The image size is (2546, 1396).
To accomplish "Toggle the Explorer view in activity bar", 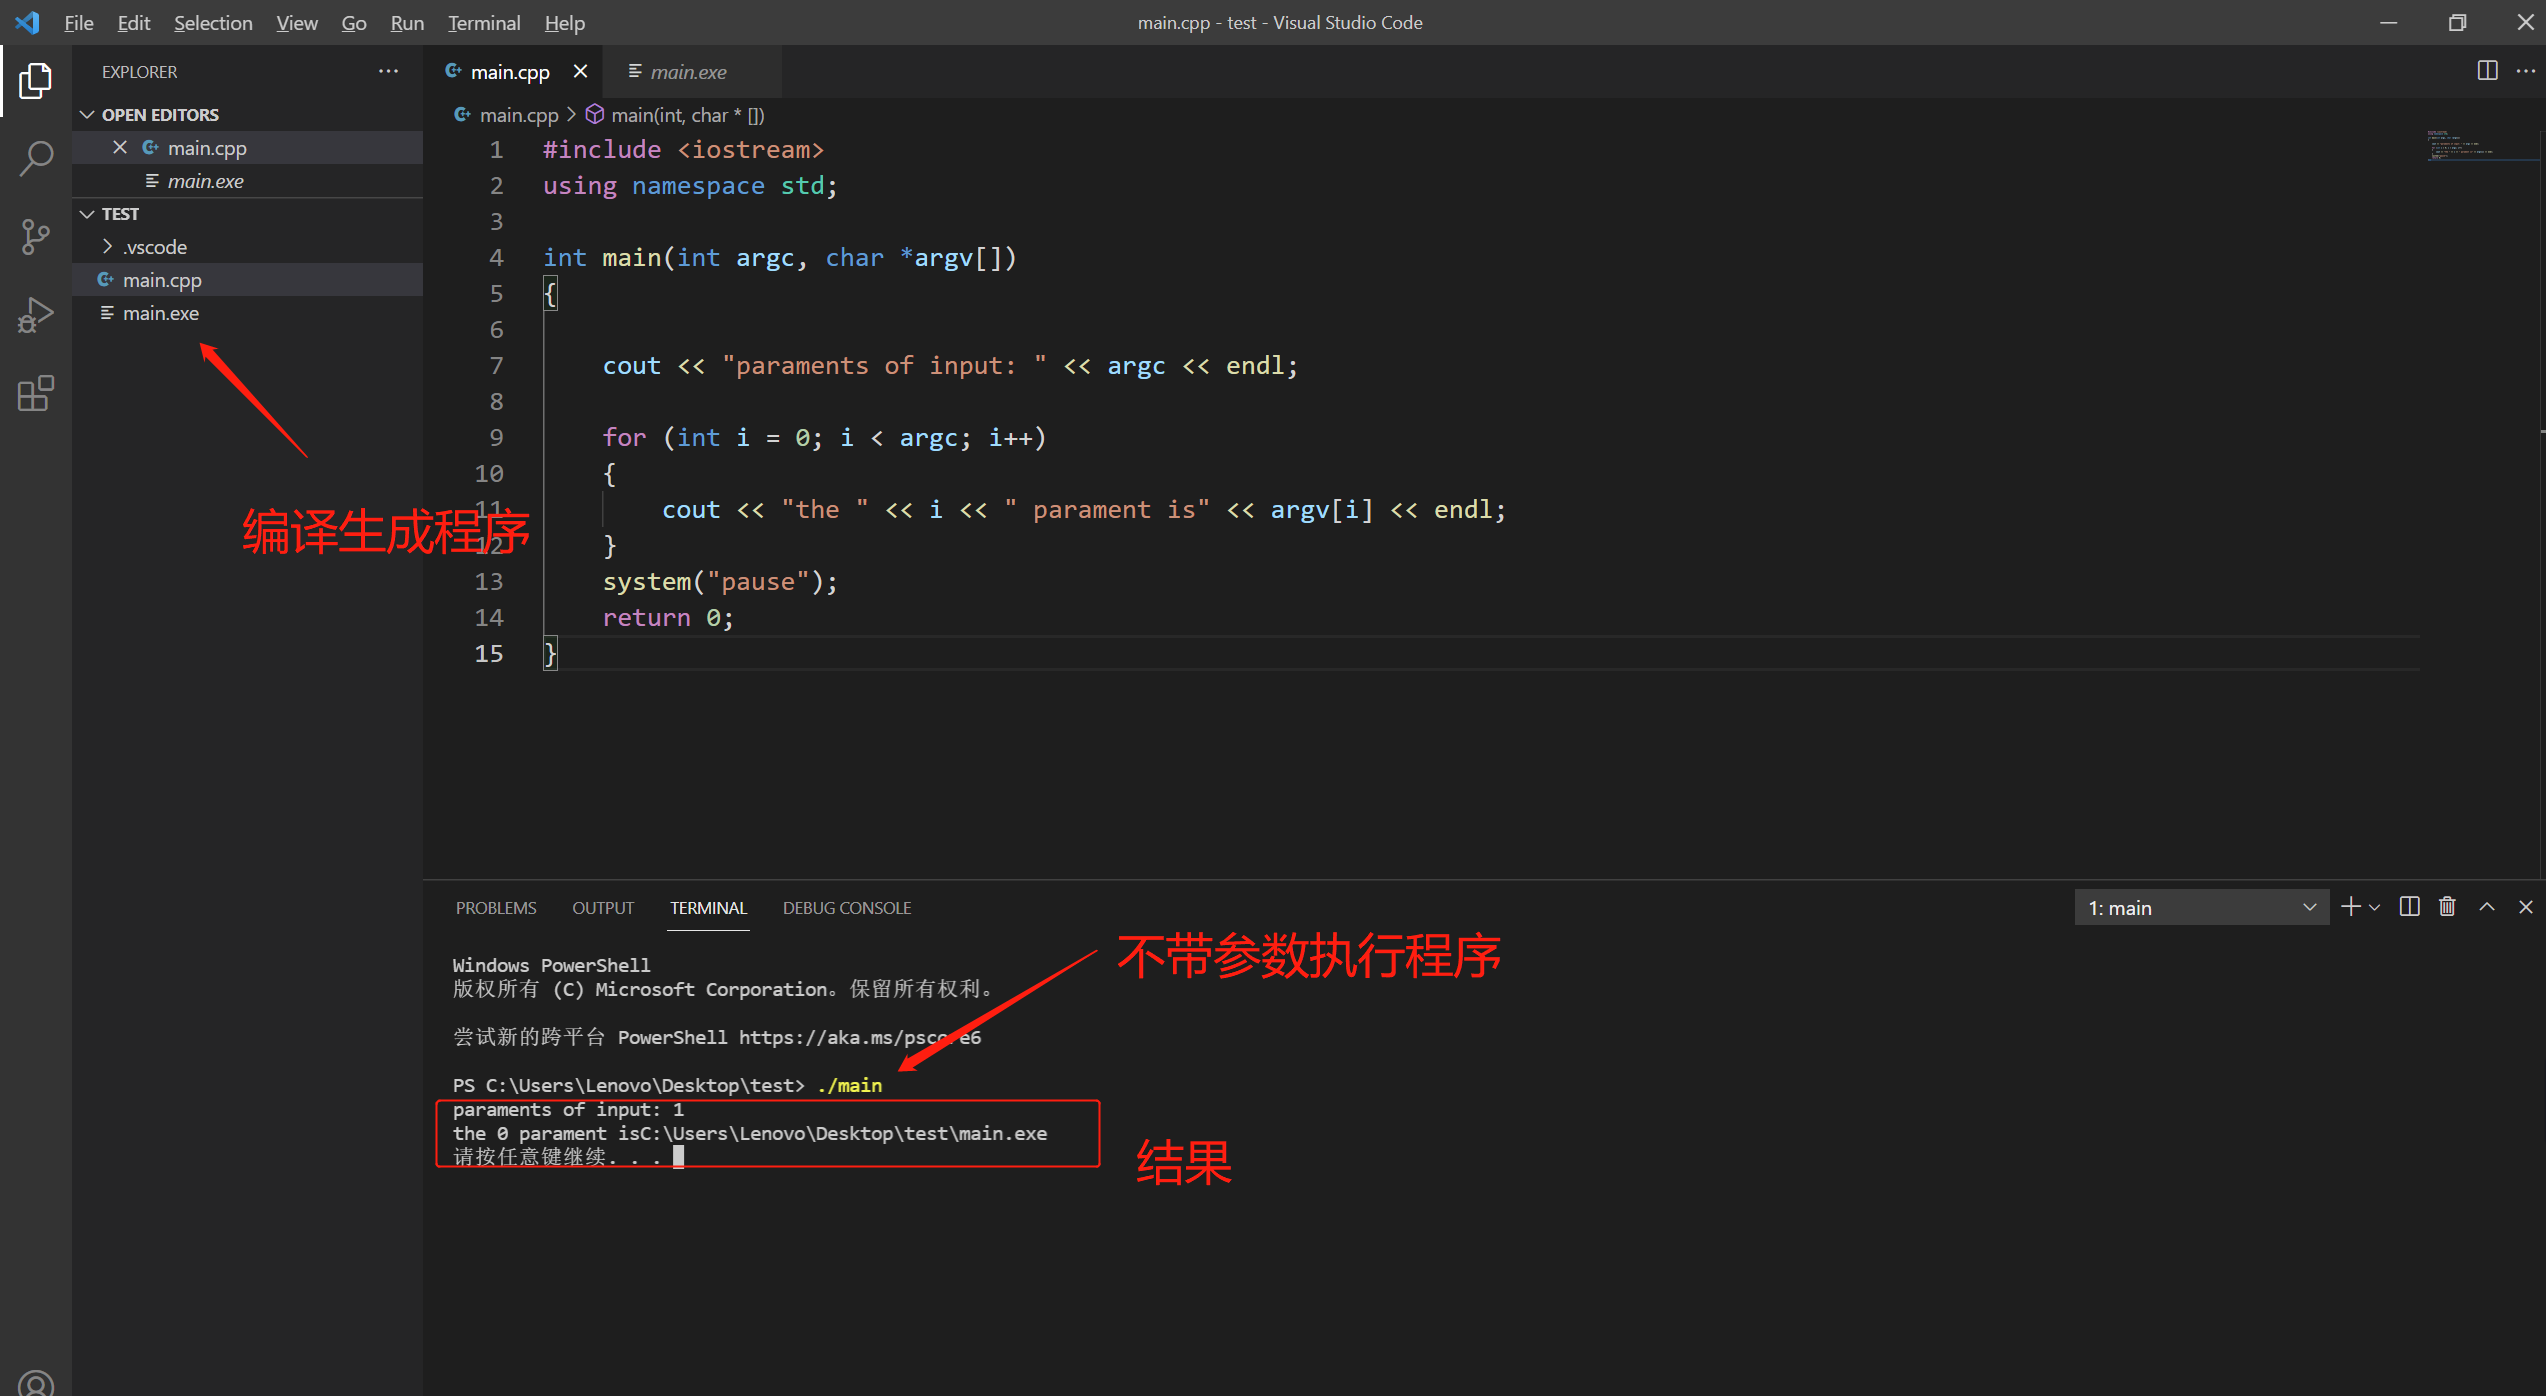I will (36, 80).
